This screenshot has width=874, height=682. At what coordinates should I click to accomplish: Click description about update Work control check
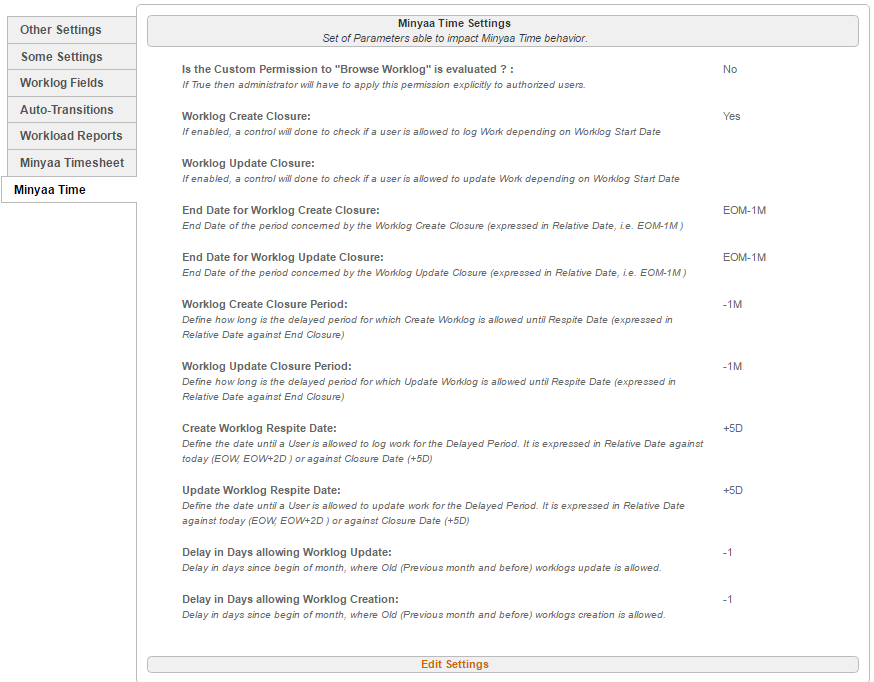[x=430, y=179]
